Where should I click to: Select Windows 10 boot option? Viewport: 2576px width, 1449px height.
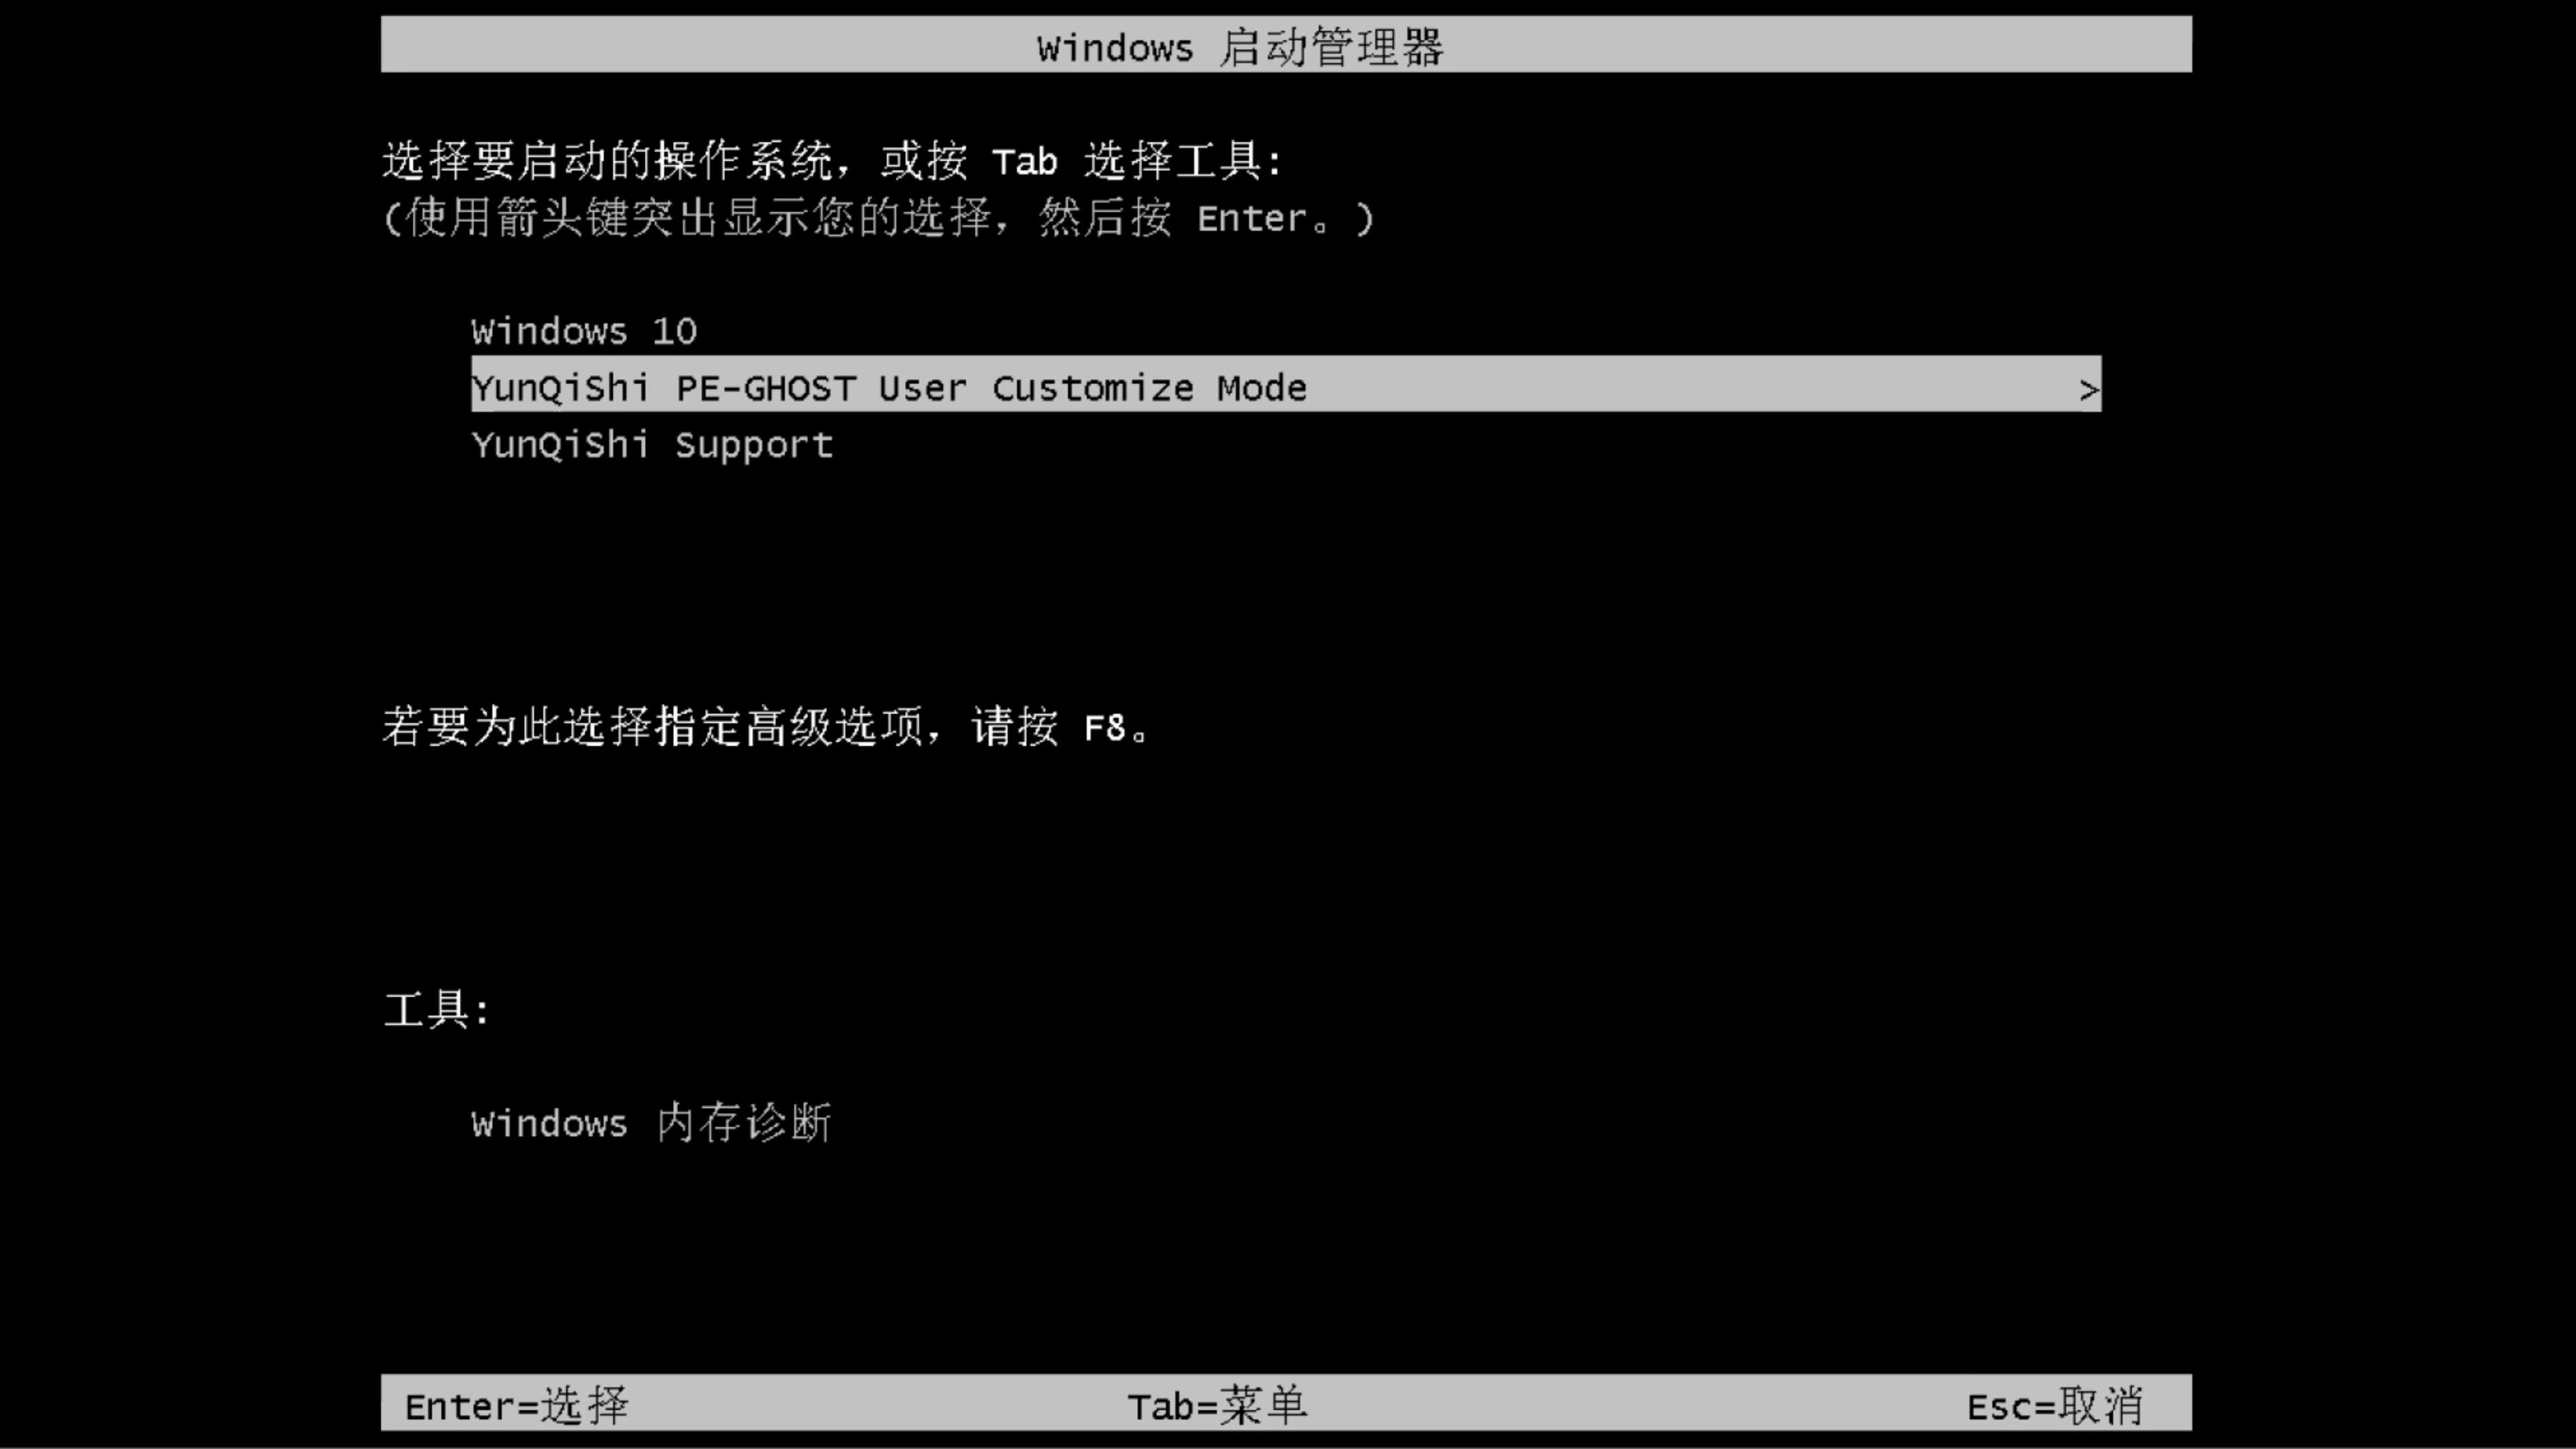coord(582,329)
